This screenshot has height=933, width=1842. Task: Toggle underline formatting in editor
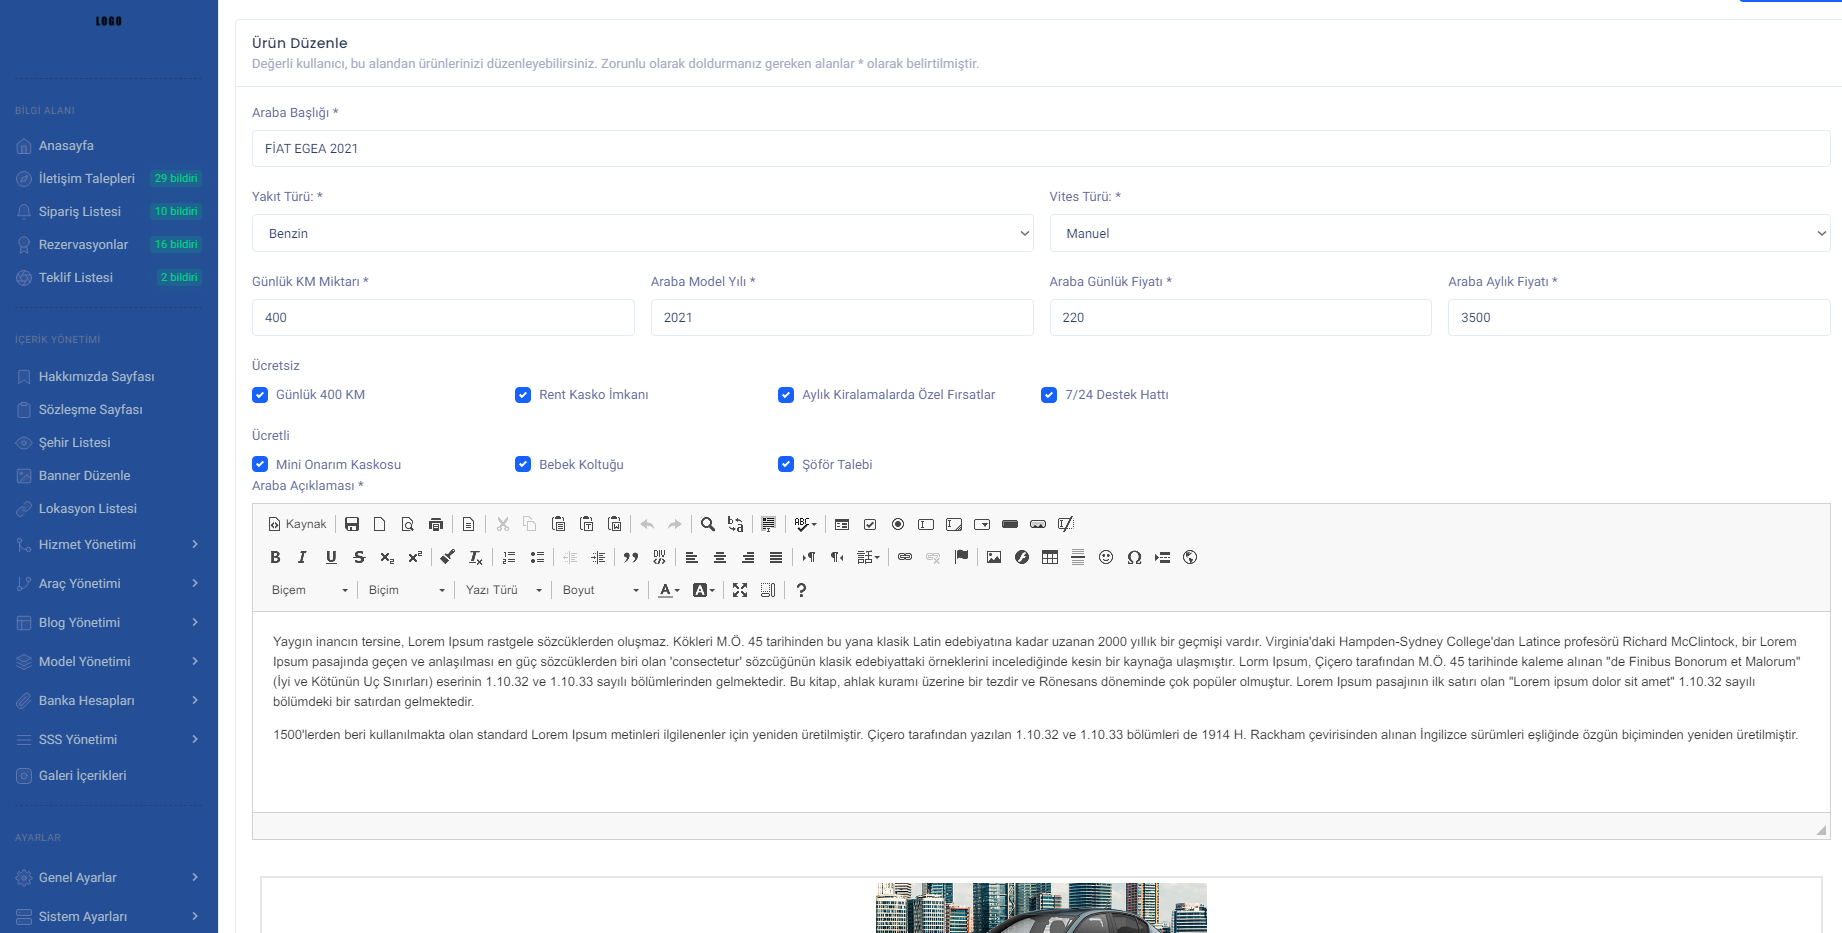coord(331,557)
